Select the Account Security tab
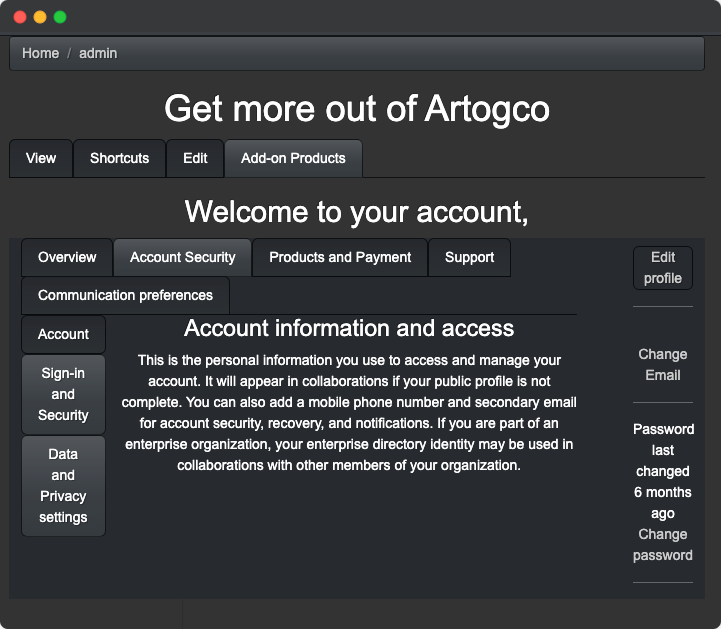721x629 pixels. [x=183, y=257]
